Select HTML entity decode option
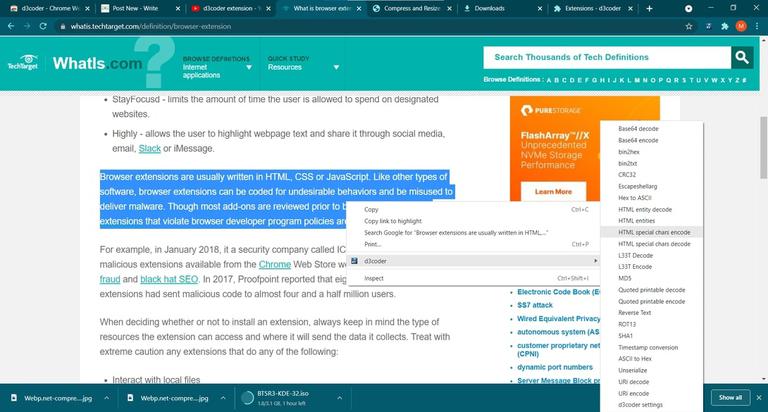The height and width of the screenshot is (412, 768). pos(651,210)
